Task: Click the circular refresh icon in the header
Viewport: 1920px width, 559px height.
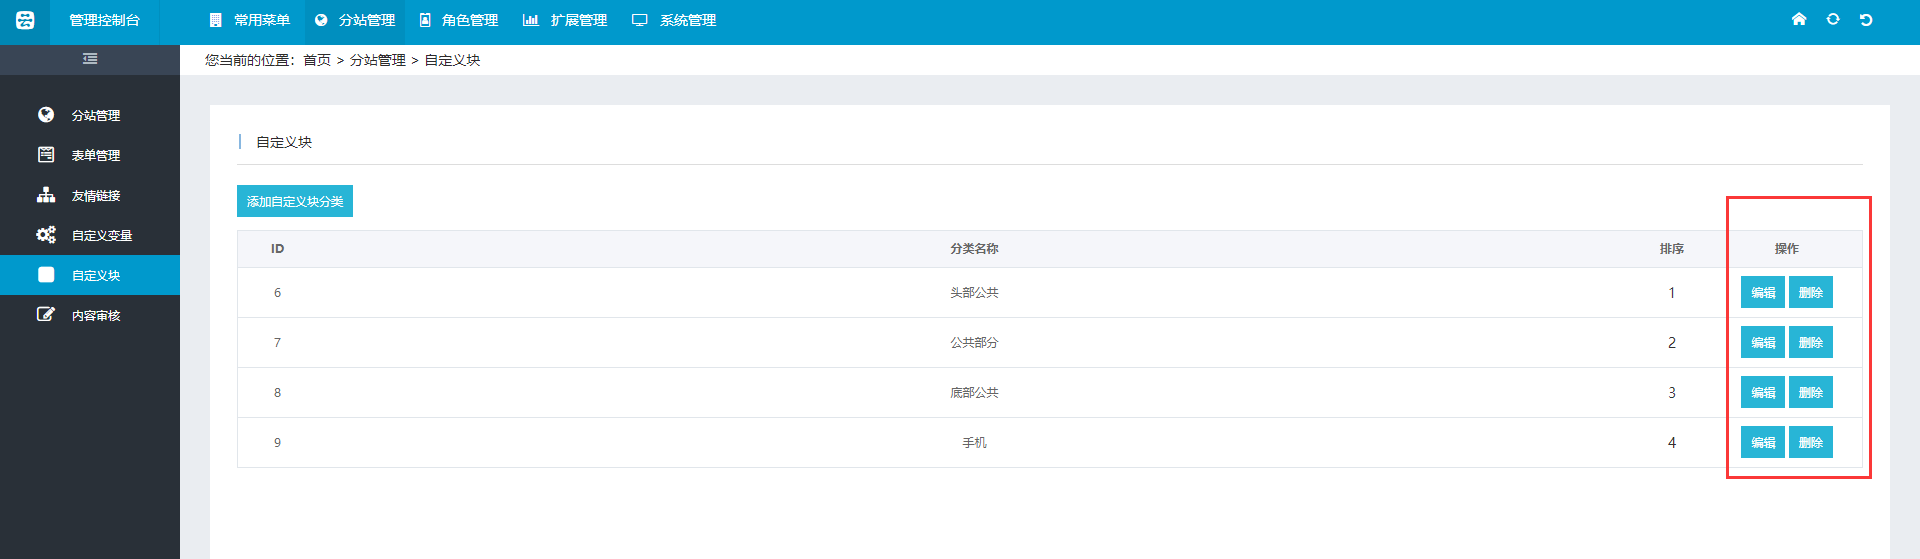Action: (1833, 19)
